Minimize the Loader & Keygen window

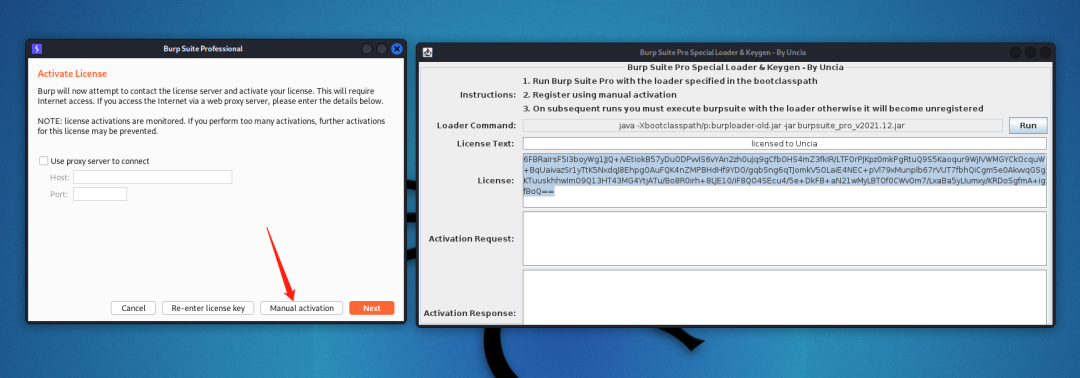coord(1015,52)
